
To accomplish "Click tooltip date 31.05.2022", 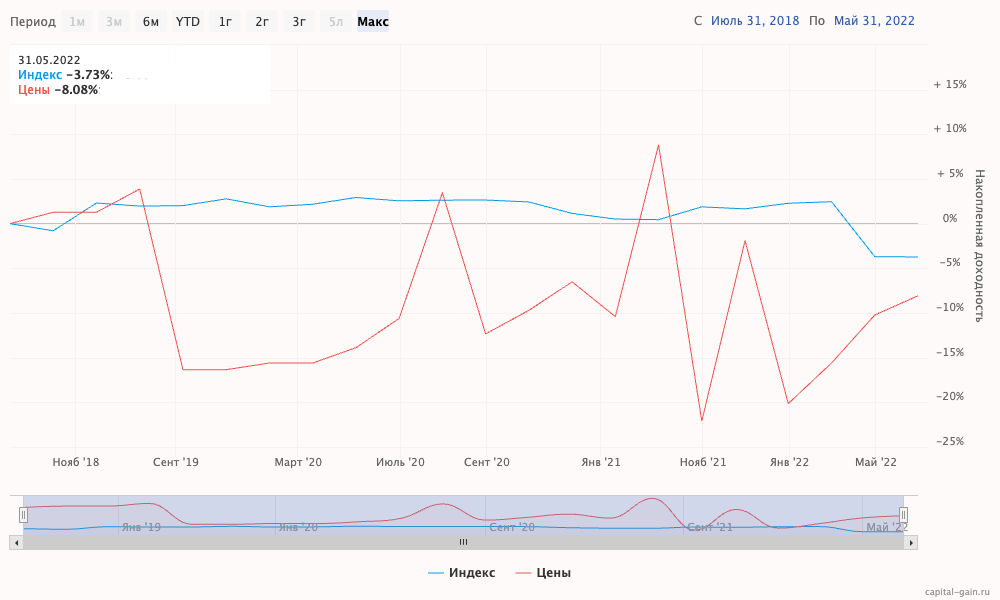I will tap(49, 60).
